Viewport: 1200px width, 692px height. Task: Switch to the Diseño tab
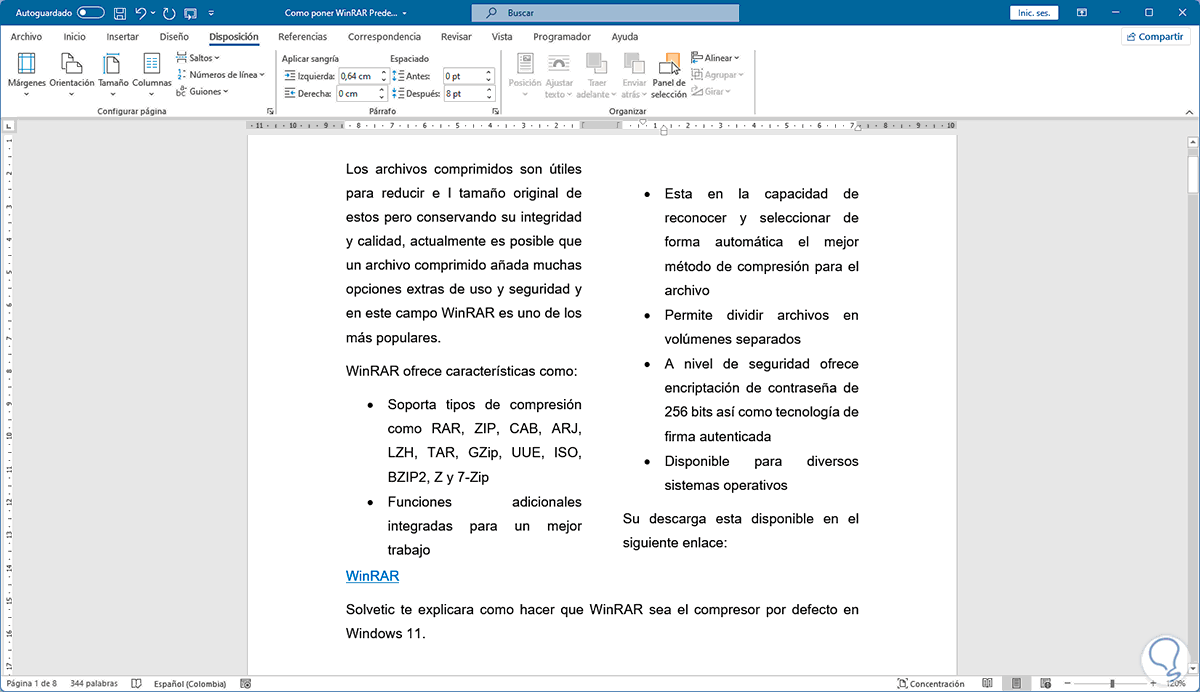tap(174, 37)
